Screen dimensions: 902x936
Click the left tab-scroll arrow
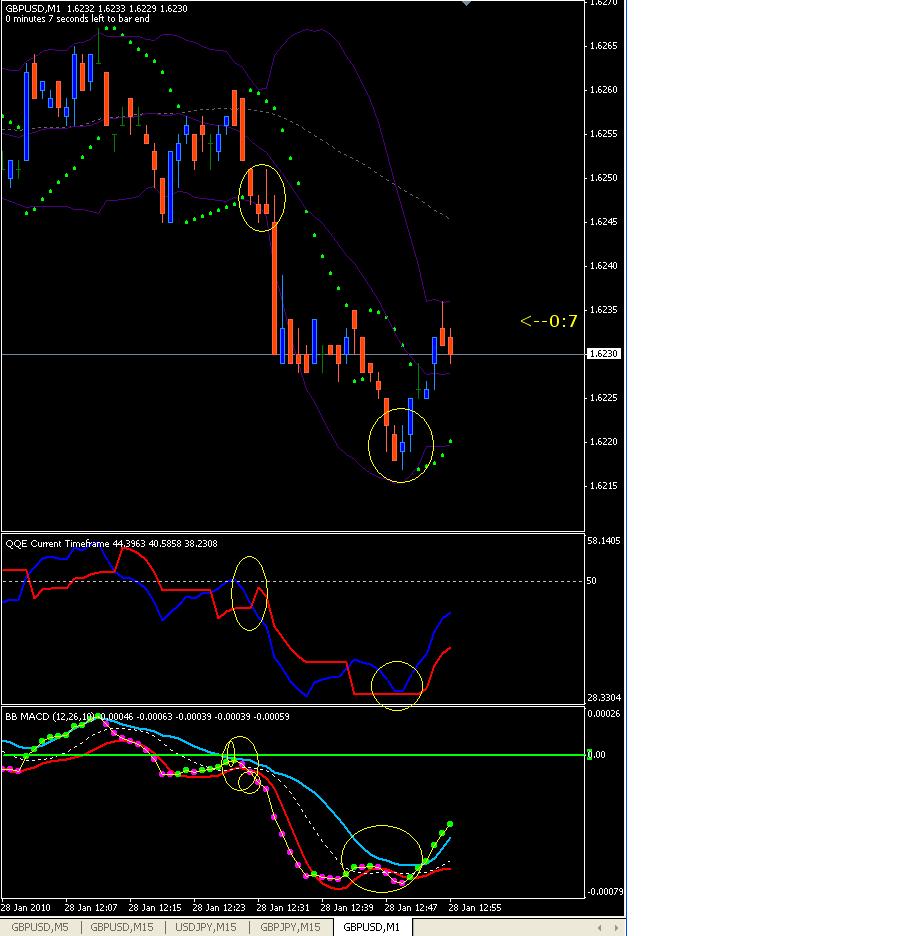[x=599, y=928]
